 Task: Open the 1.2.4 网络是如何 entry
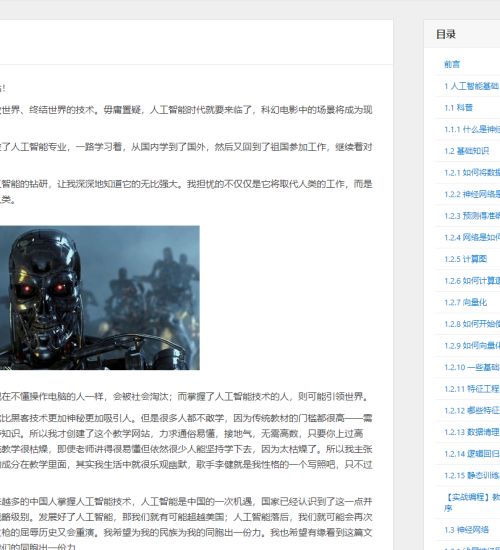click(472, 237)
